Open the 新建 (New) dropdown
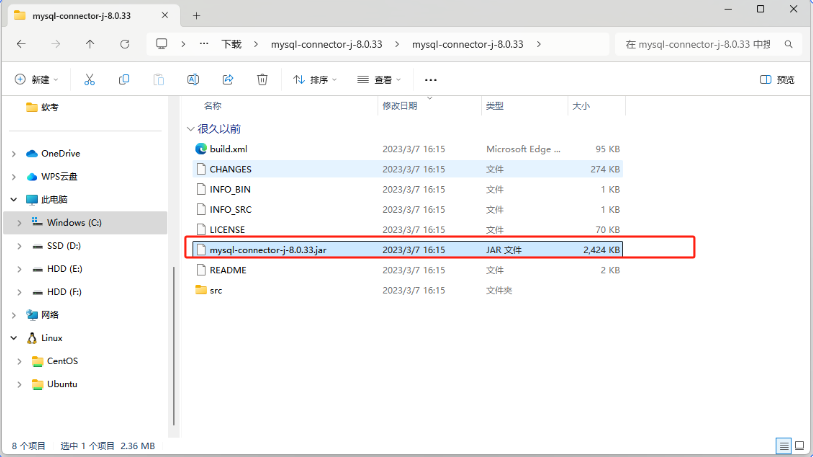 click(x=36, y=79)
